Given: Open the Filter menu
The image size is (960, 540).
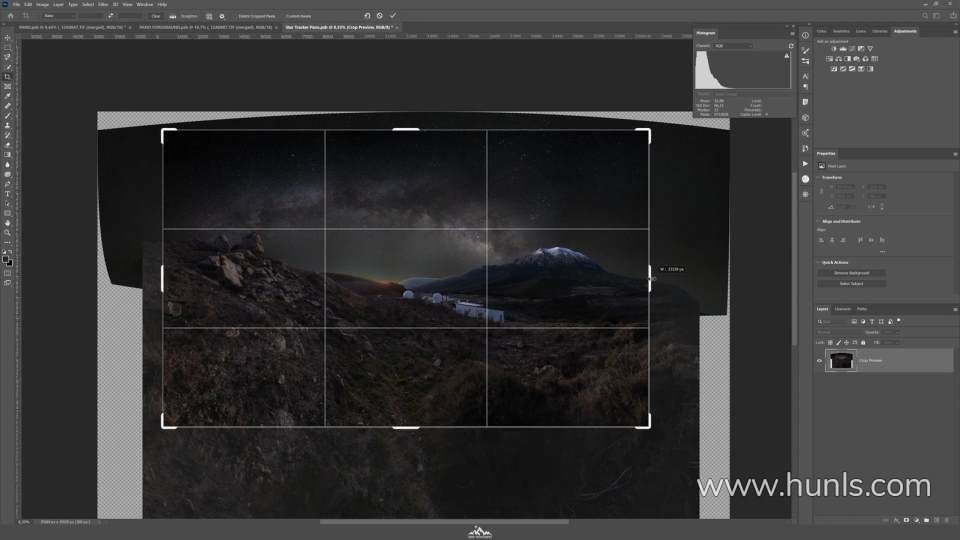Looking at the screenshot, I should coord(103,4).
